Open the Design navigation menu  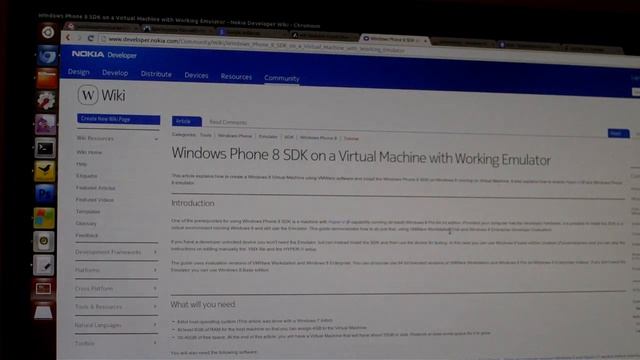click(x=79, y=72)
